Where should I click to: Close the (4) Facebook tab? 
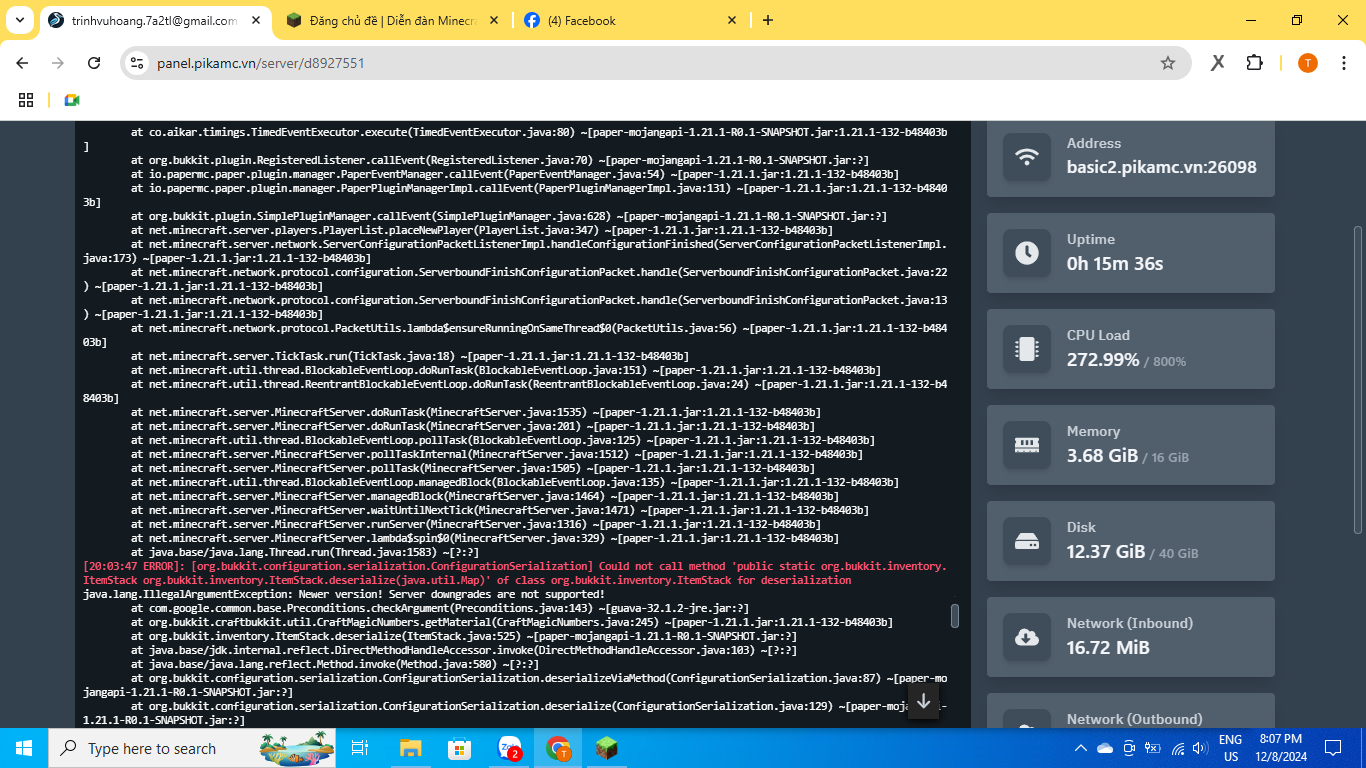click(731, 20)
